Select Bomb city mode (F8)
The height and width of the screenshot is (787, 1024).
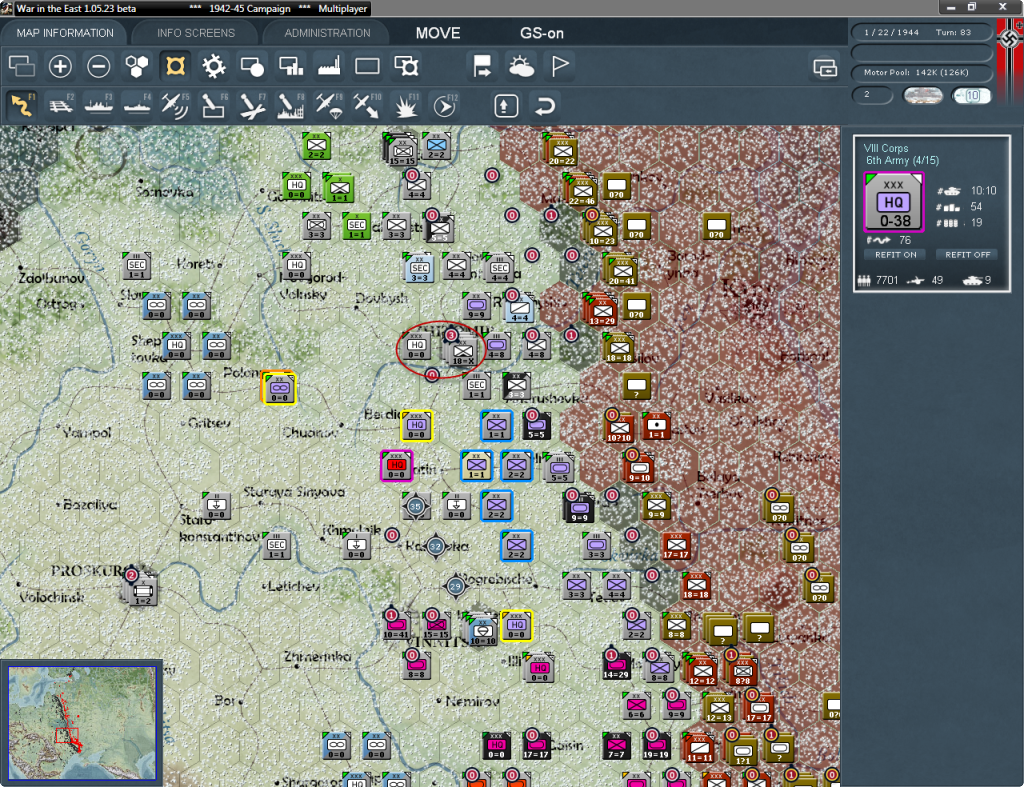point(291,106)
